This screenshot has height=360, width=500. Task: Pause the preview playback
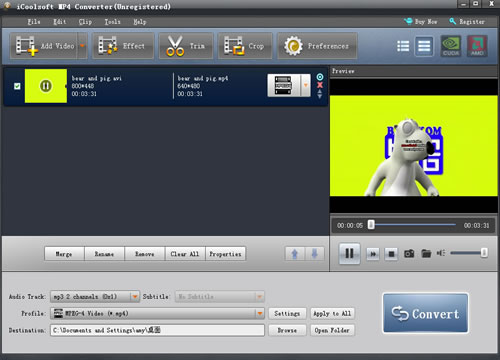coord(349,254)
